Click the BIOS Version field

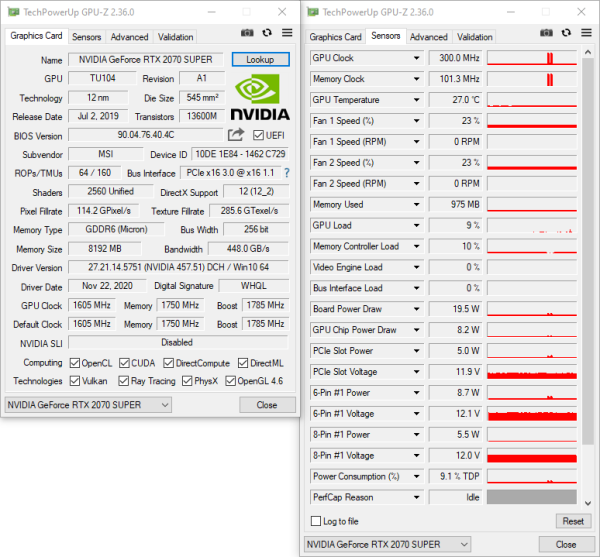coord(146,135)
